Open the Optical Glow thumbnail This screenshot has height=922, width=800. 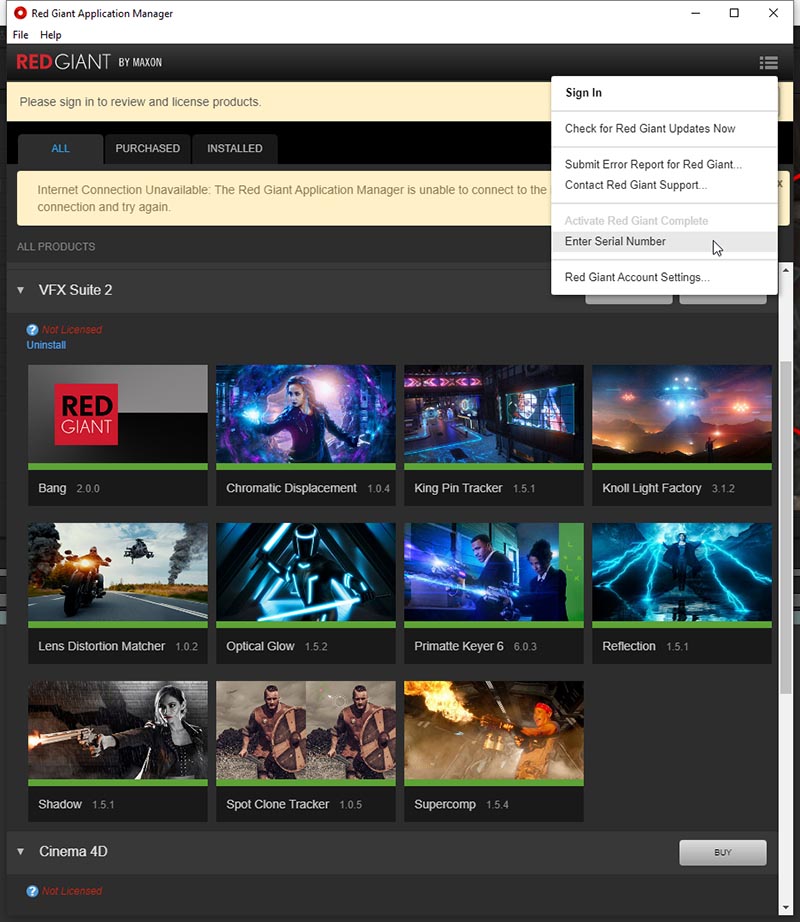(306, 572)
